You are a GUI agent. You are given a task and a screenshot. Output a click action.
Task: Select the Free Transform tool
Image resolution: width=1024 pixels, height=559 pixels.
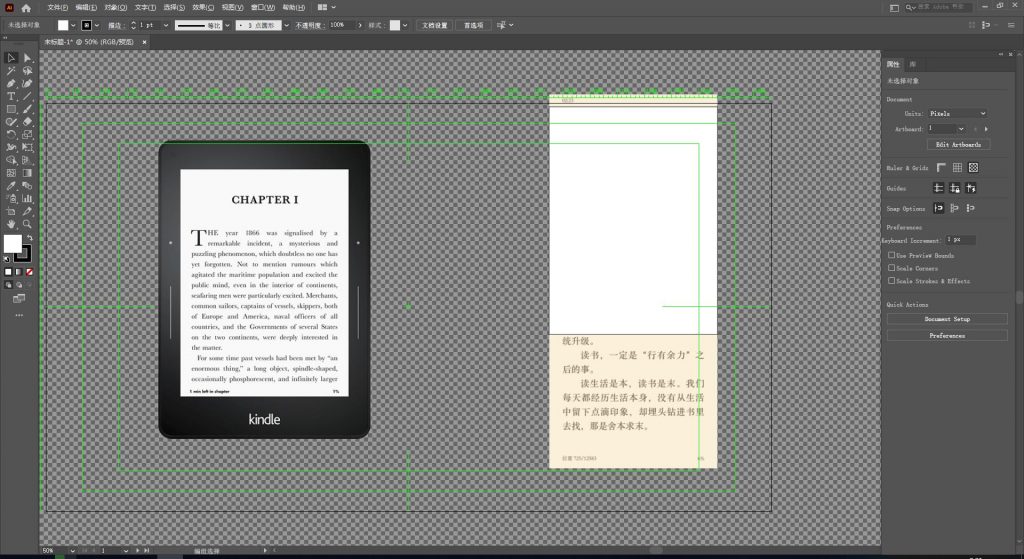[27, 148]
